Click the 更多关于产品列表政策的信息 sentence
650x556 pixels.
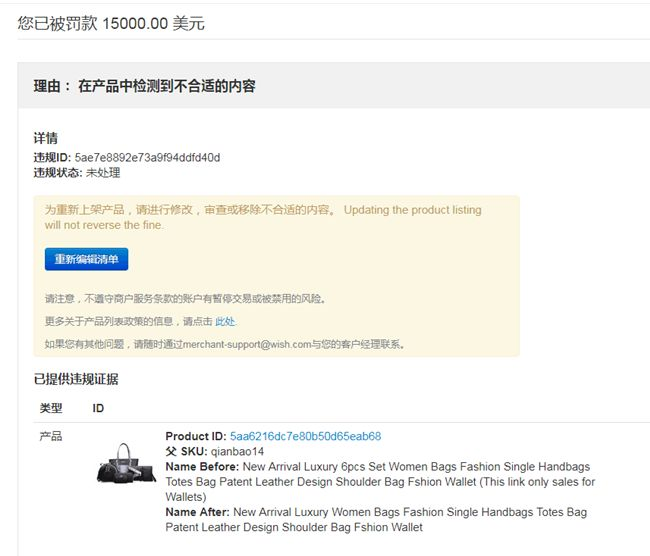[109, 321]
